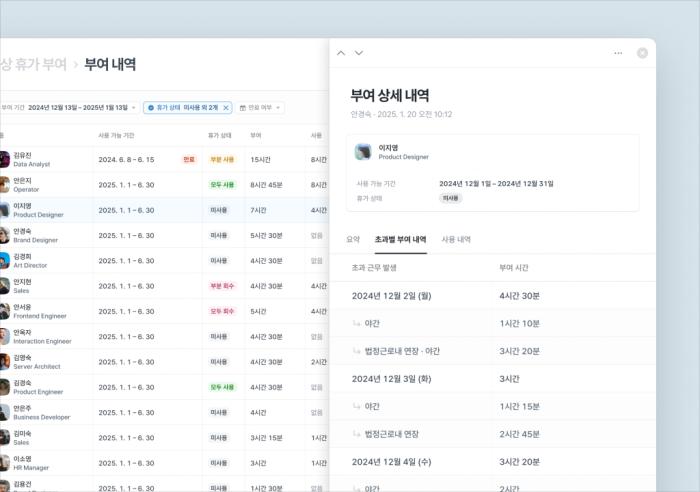Click the calendar icon in 만료 여부 filter
The width and height of the screenshot is (700, 492).
point(243,108)
